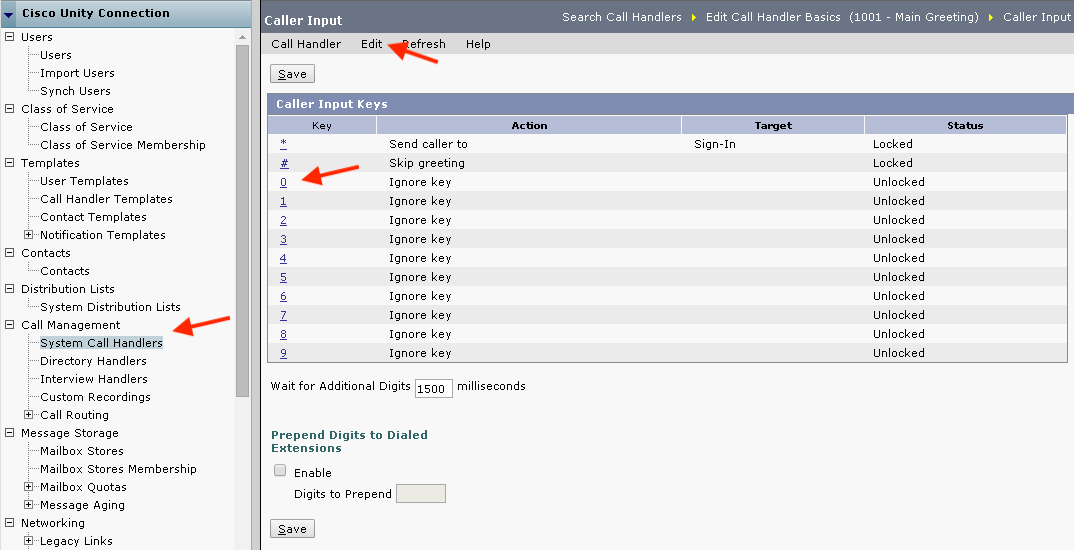Select Synch Users in the tree
The image size is (1074, 550).
(75, 90)
